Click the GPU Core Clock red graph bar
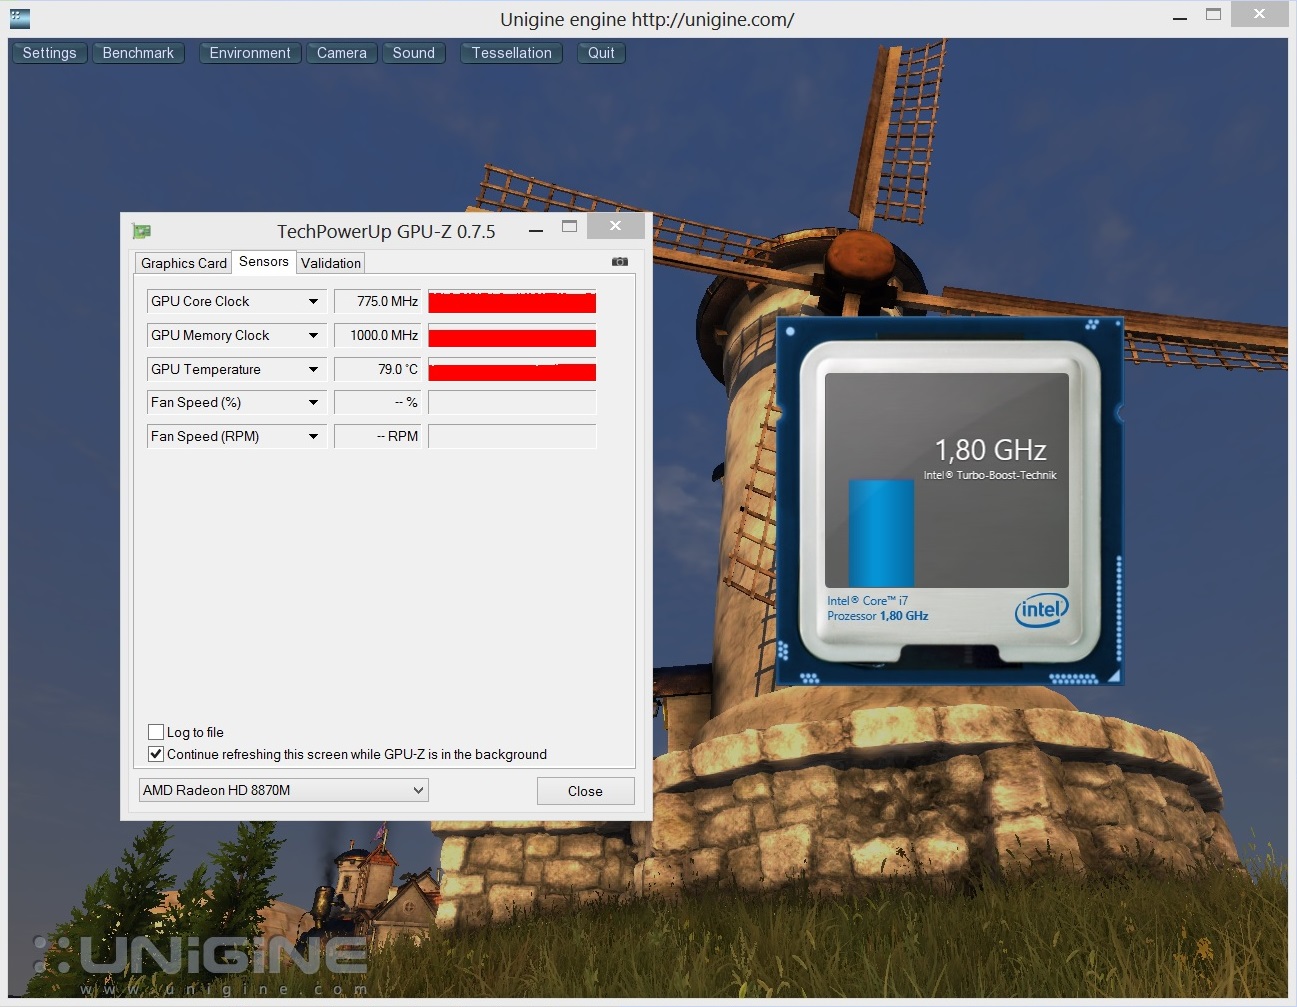 pyautogui.click(x=512, y=302)
